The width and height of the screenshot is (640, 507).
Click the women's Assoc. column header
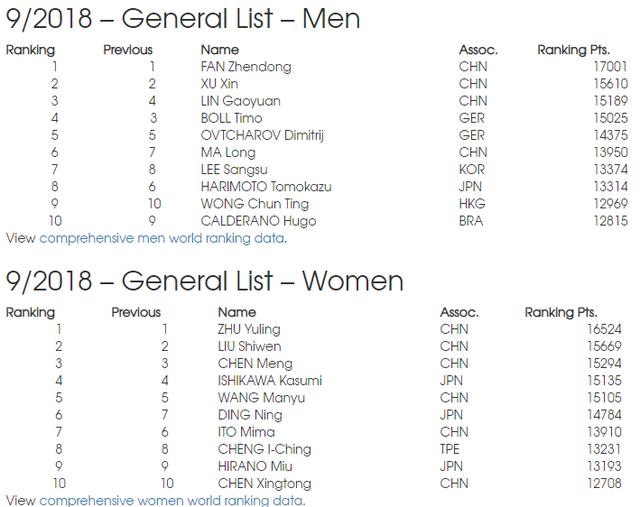coord(459,312)
